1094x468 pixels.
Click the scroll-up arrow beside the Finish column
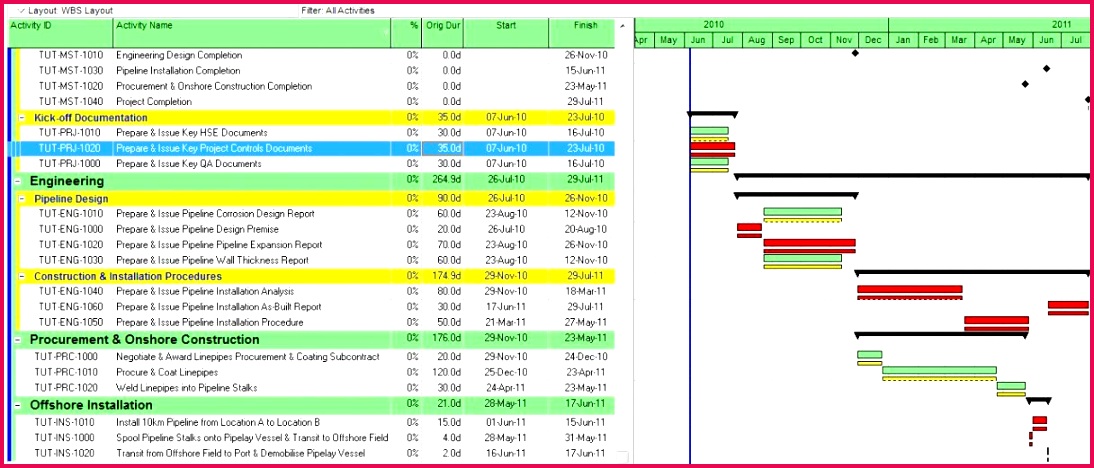(x=622, y=26)
